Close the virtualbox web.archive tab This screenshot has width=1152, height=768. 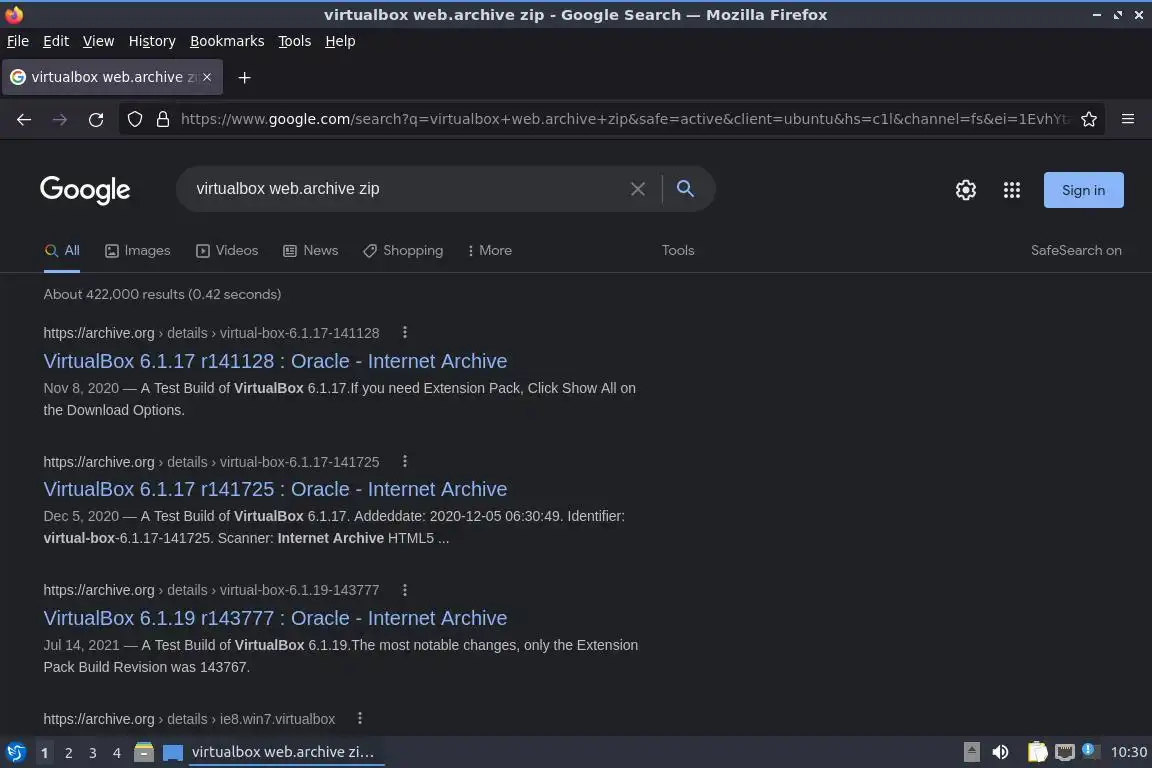[x=207, y=76]
